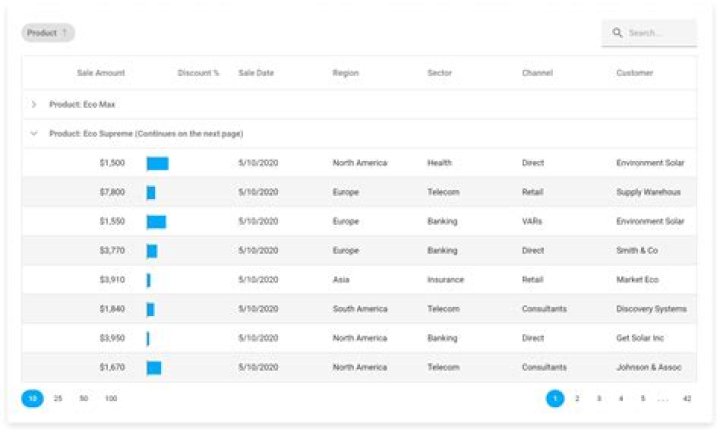
Task: Select page size 100
Action: point(111,398)
